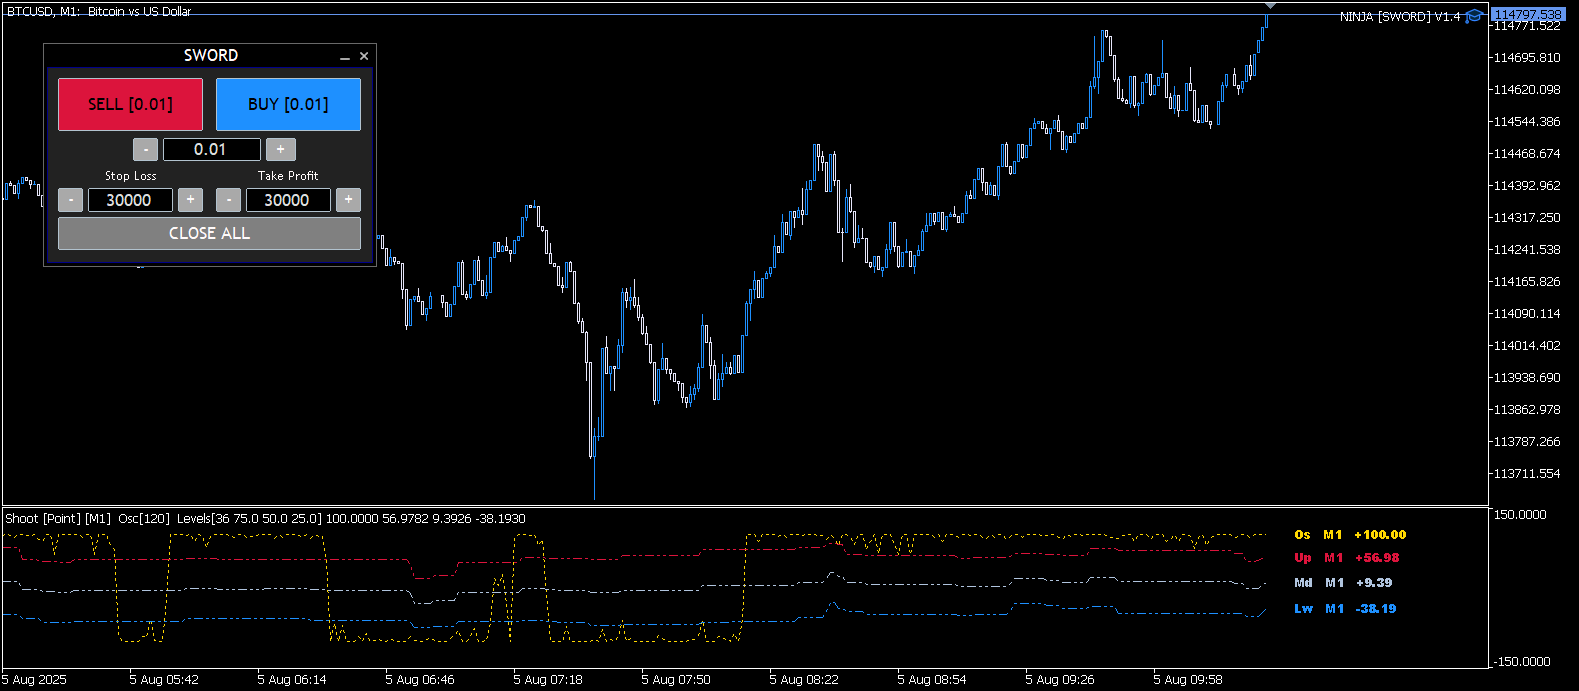Increase Take Profit value with plus
The height and width of the screenshot is (691, 1579).
pos(348,200)
